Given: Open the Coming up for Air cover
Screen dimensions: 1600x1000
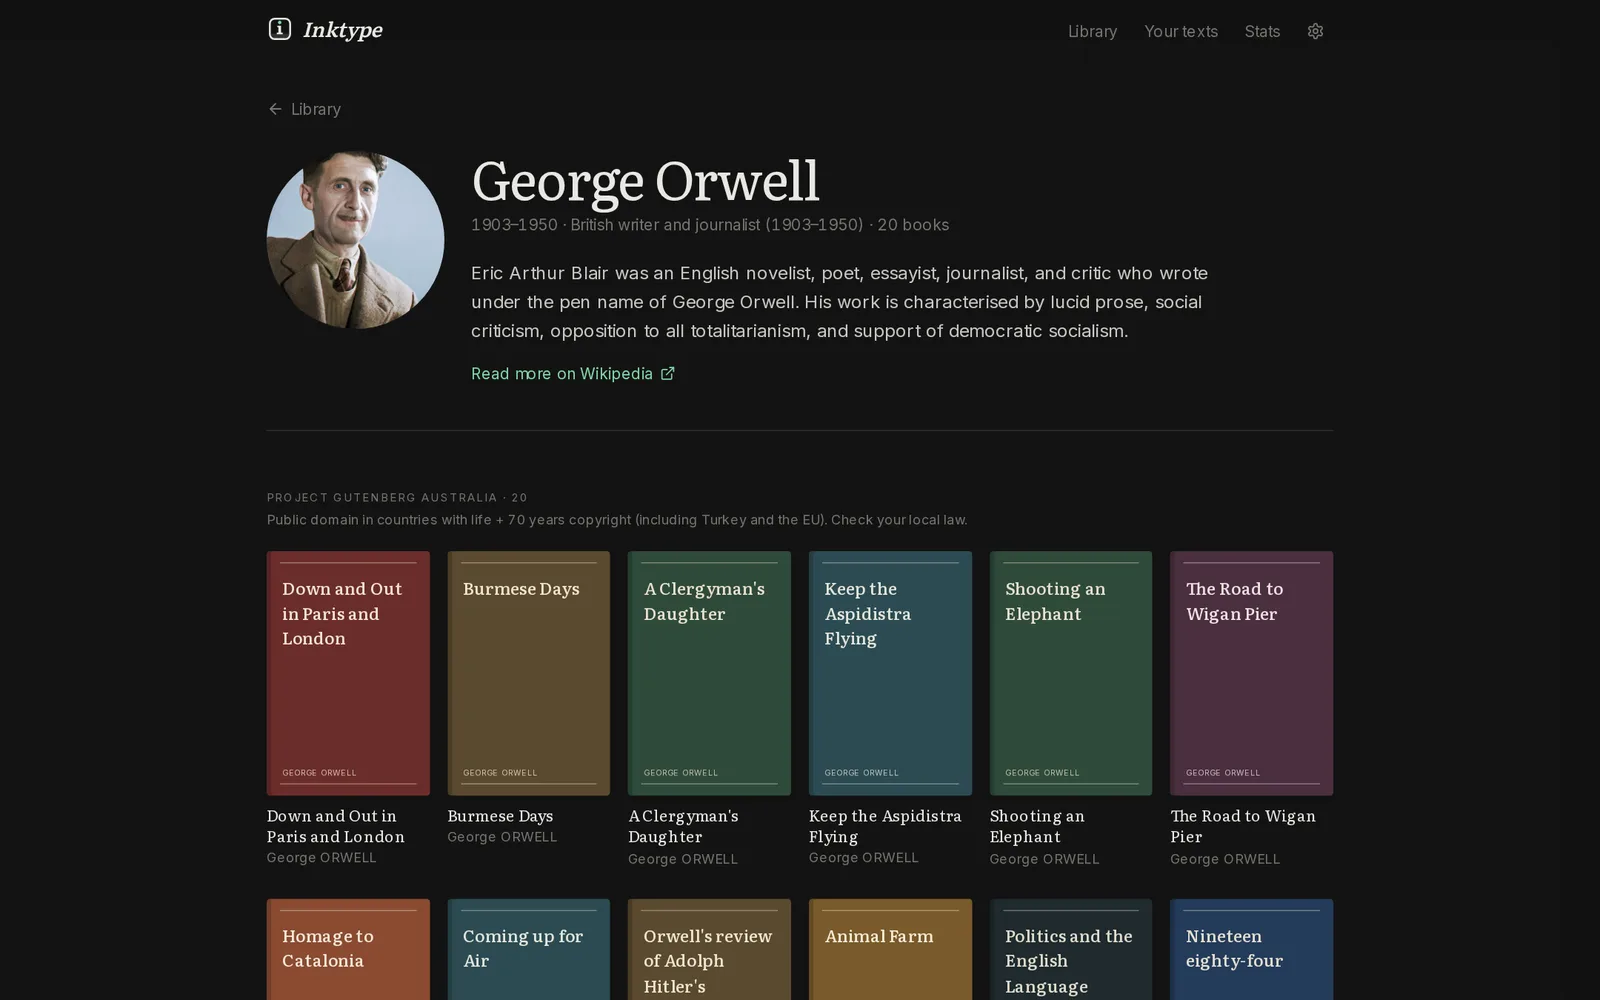Looking at the screenshot, I should tap(528, 949).
